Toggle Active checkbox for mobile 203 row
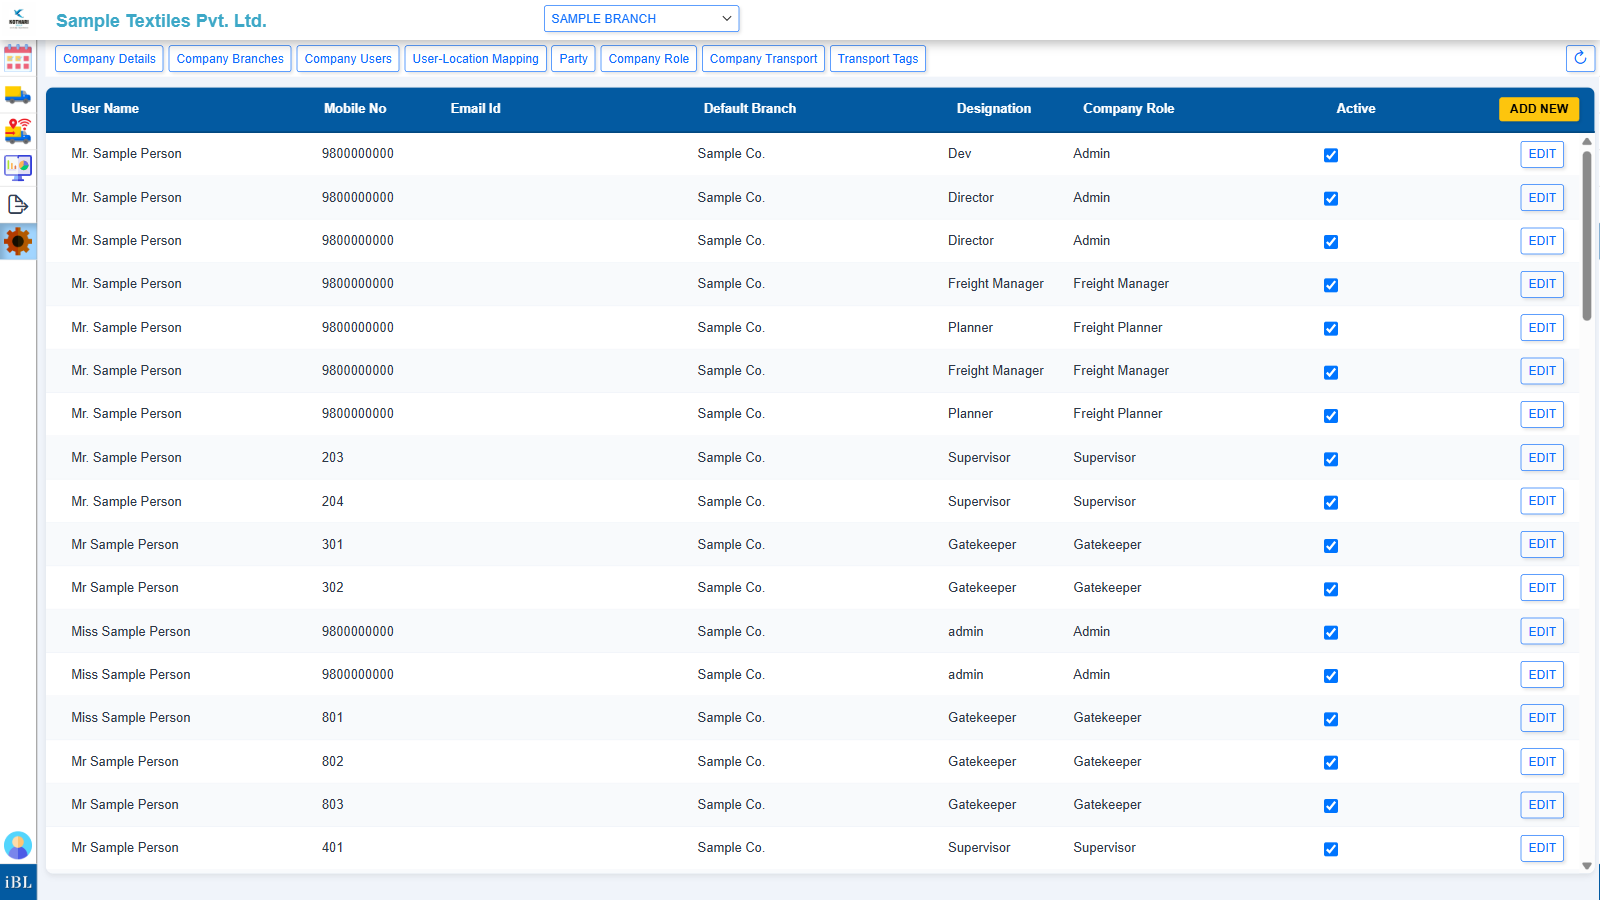The height and width of the screenshot is (900, 1600). 1331,459
